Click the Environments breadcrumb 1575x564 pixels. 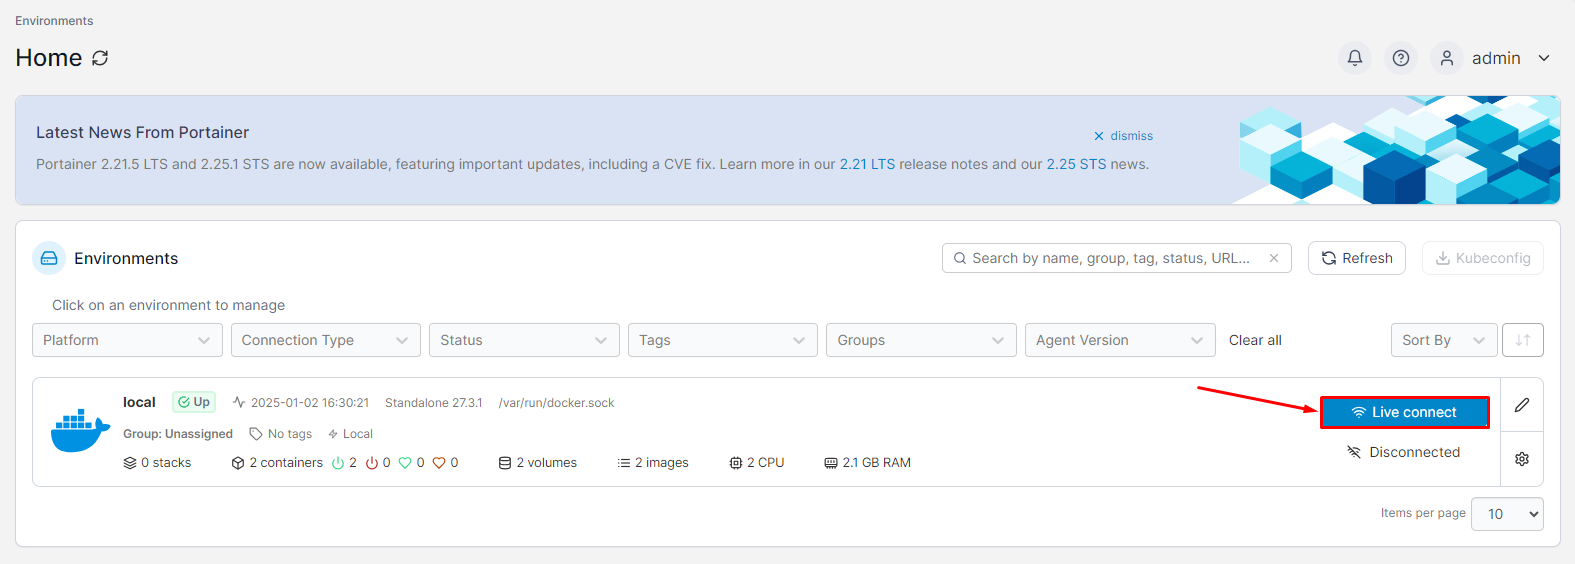tap(54, 21)
